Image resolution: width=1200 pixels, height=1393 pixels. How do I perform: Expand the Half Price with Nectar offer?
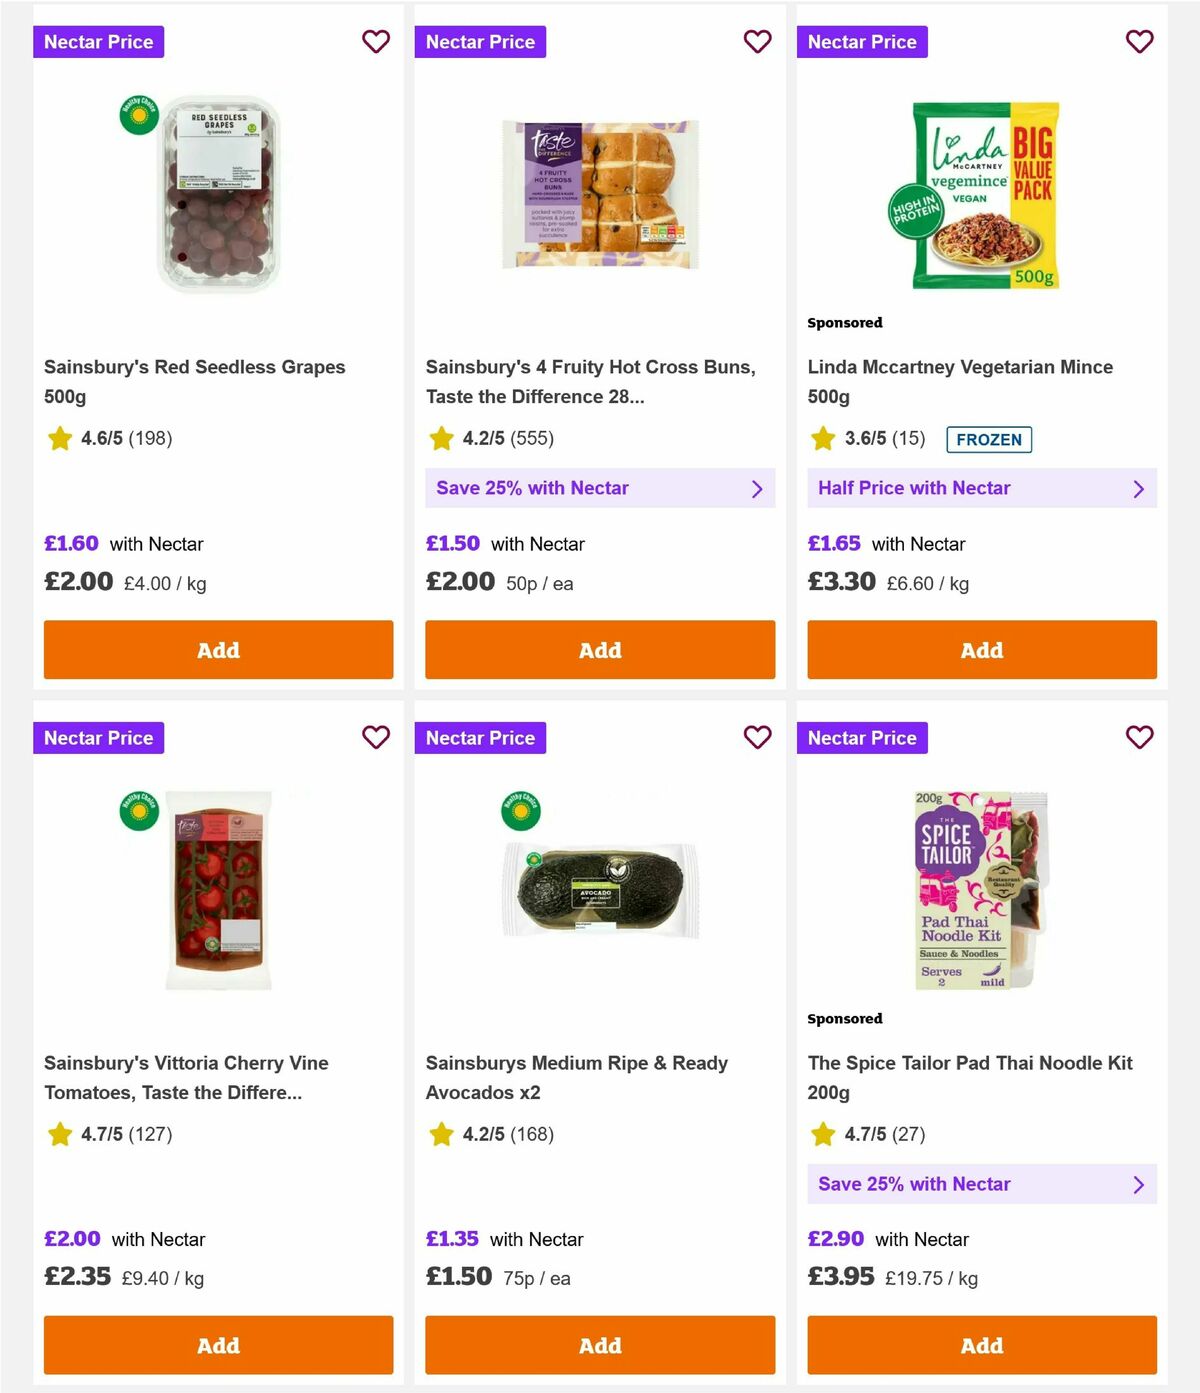click(x=982, y=488)
